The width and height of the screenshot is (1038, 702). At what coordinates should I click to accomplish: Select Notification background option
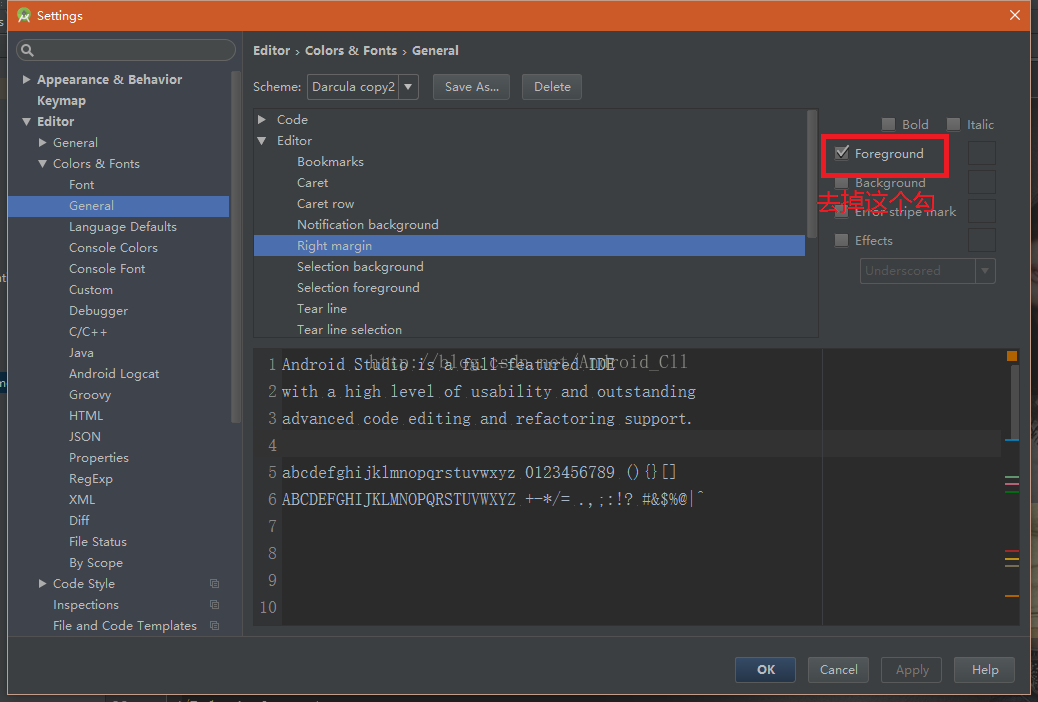367,225
